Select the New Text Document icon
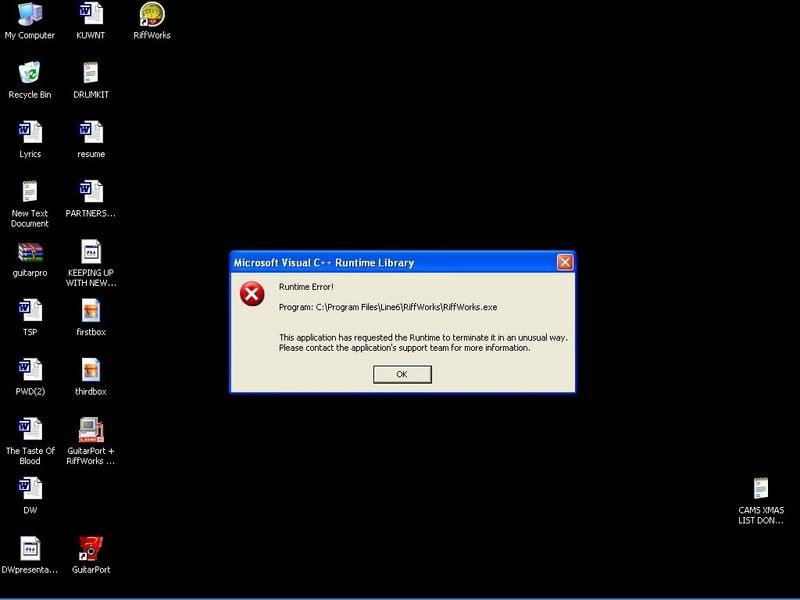800x600 pixels. click(30, 191)
